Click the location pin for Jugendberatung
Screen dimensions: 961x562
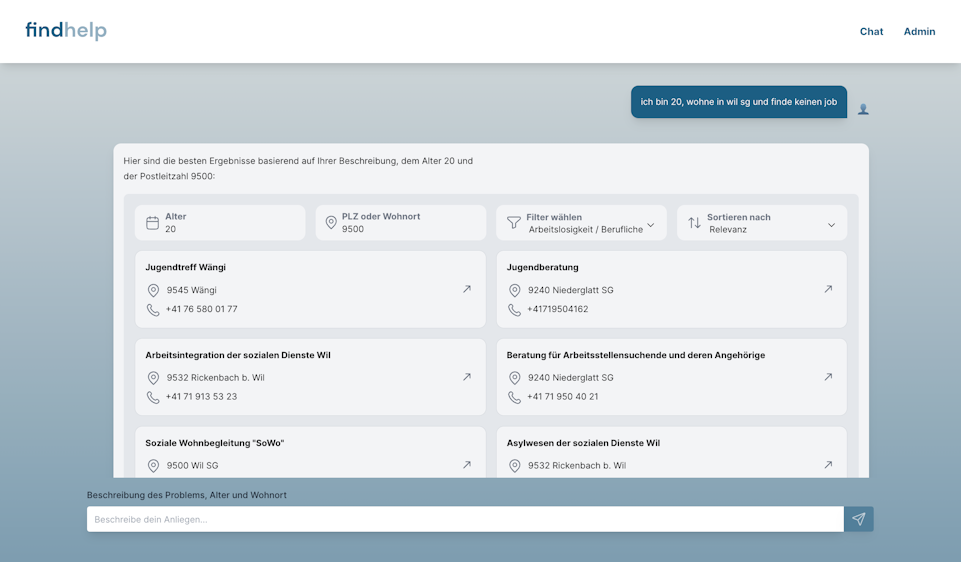click(515, 290)
